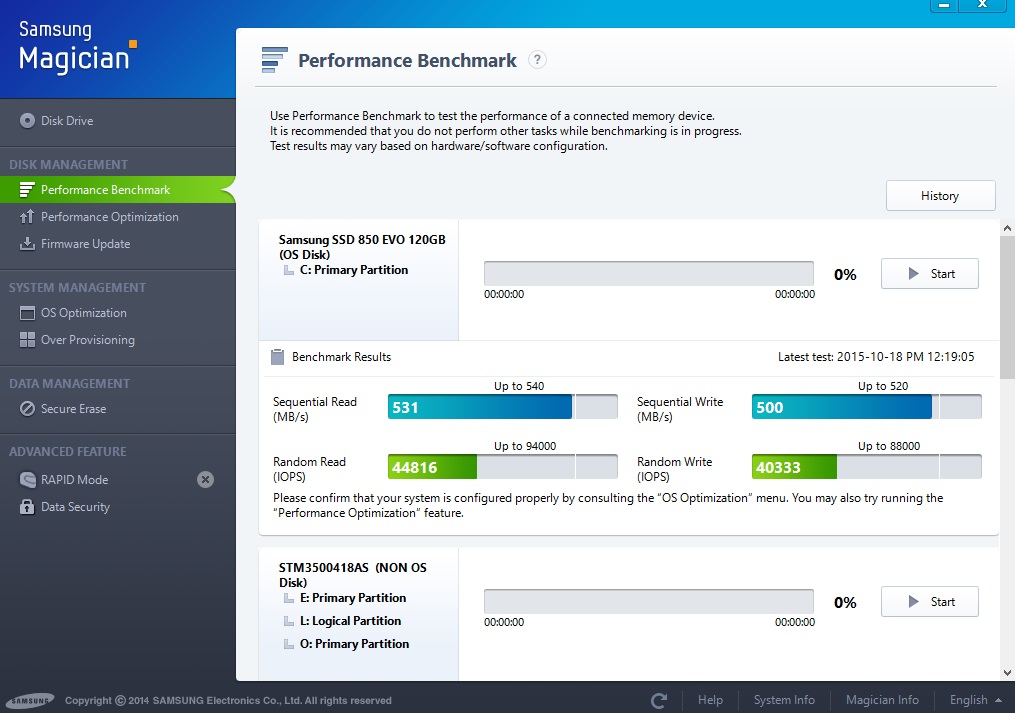The image size is (1015, 713).
Task: Start benchmark for Samsung SSD 850 EVO
Action: tap(929, 274)
